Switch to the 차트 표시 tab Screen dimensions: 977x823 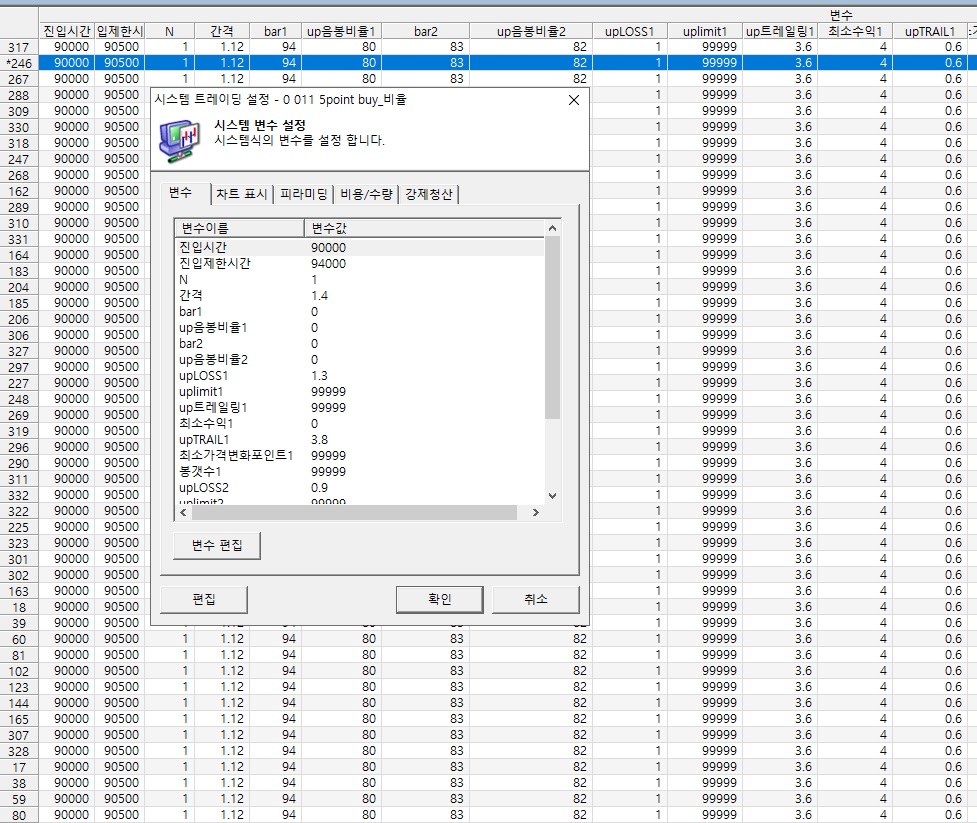click(x=242, y=194)
